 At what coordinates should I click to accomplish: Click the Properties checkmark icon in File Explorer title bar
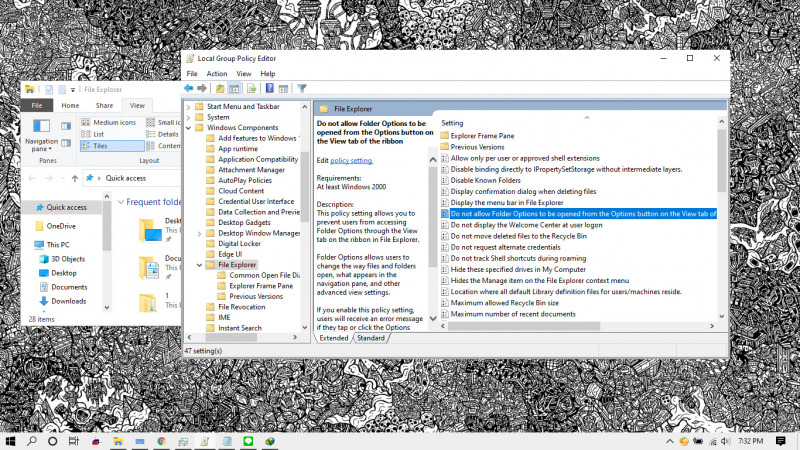(x=49, y=89)
